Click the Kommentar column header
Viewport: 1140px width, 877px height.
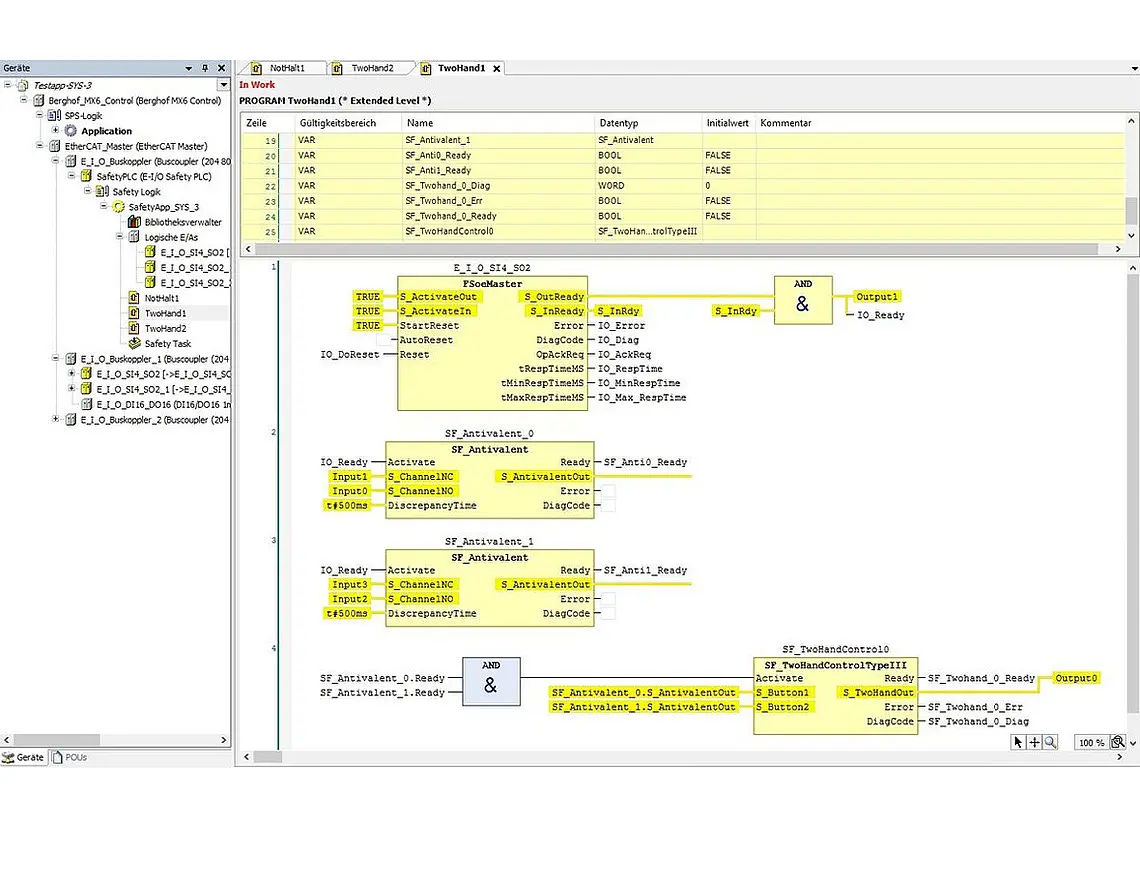pyautogui.click(x=940, y=123)
